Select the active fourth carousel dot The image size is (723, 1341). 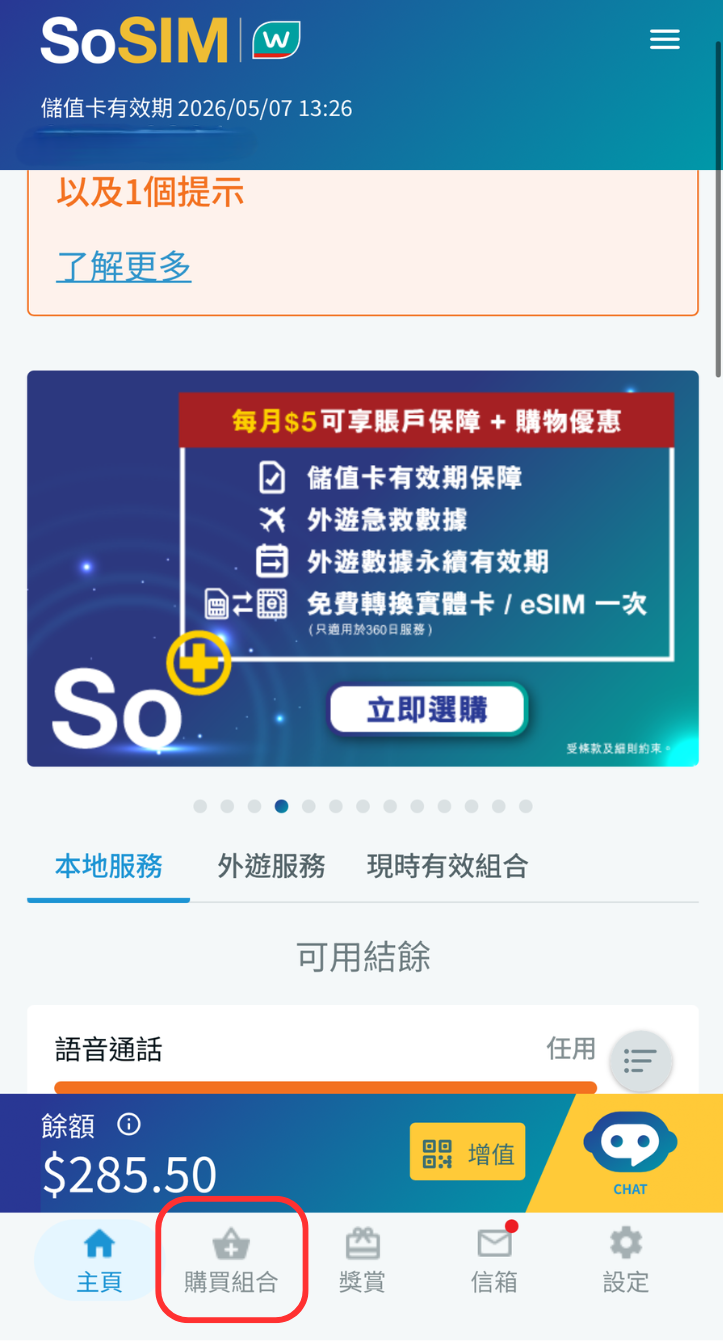(x=282, y=806)
